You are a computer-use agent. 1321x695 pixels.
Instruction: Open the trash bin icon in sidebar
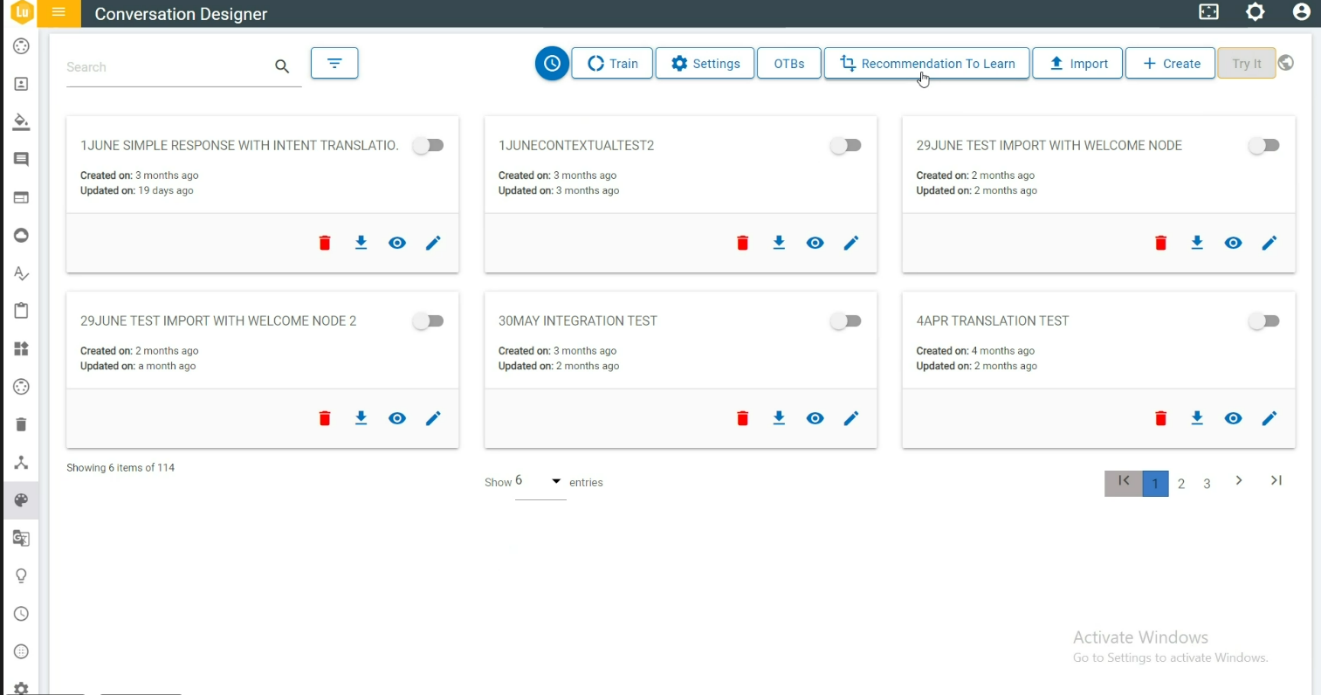click(21, 425)
